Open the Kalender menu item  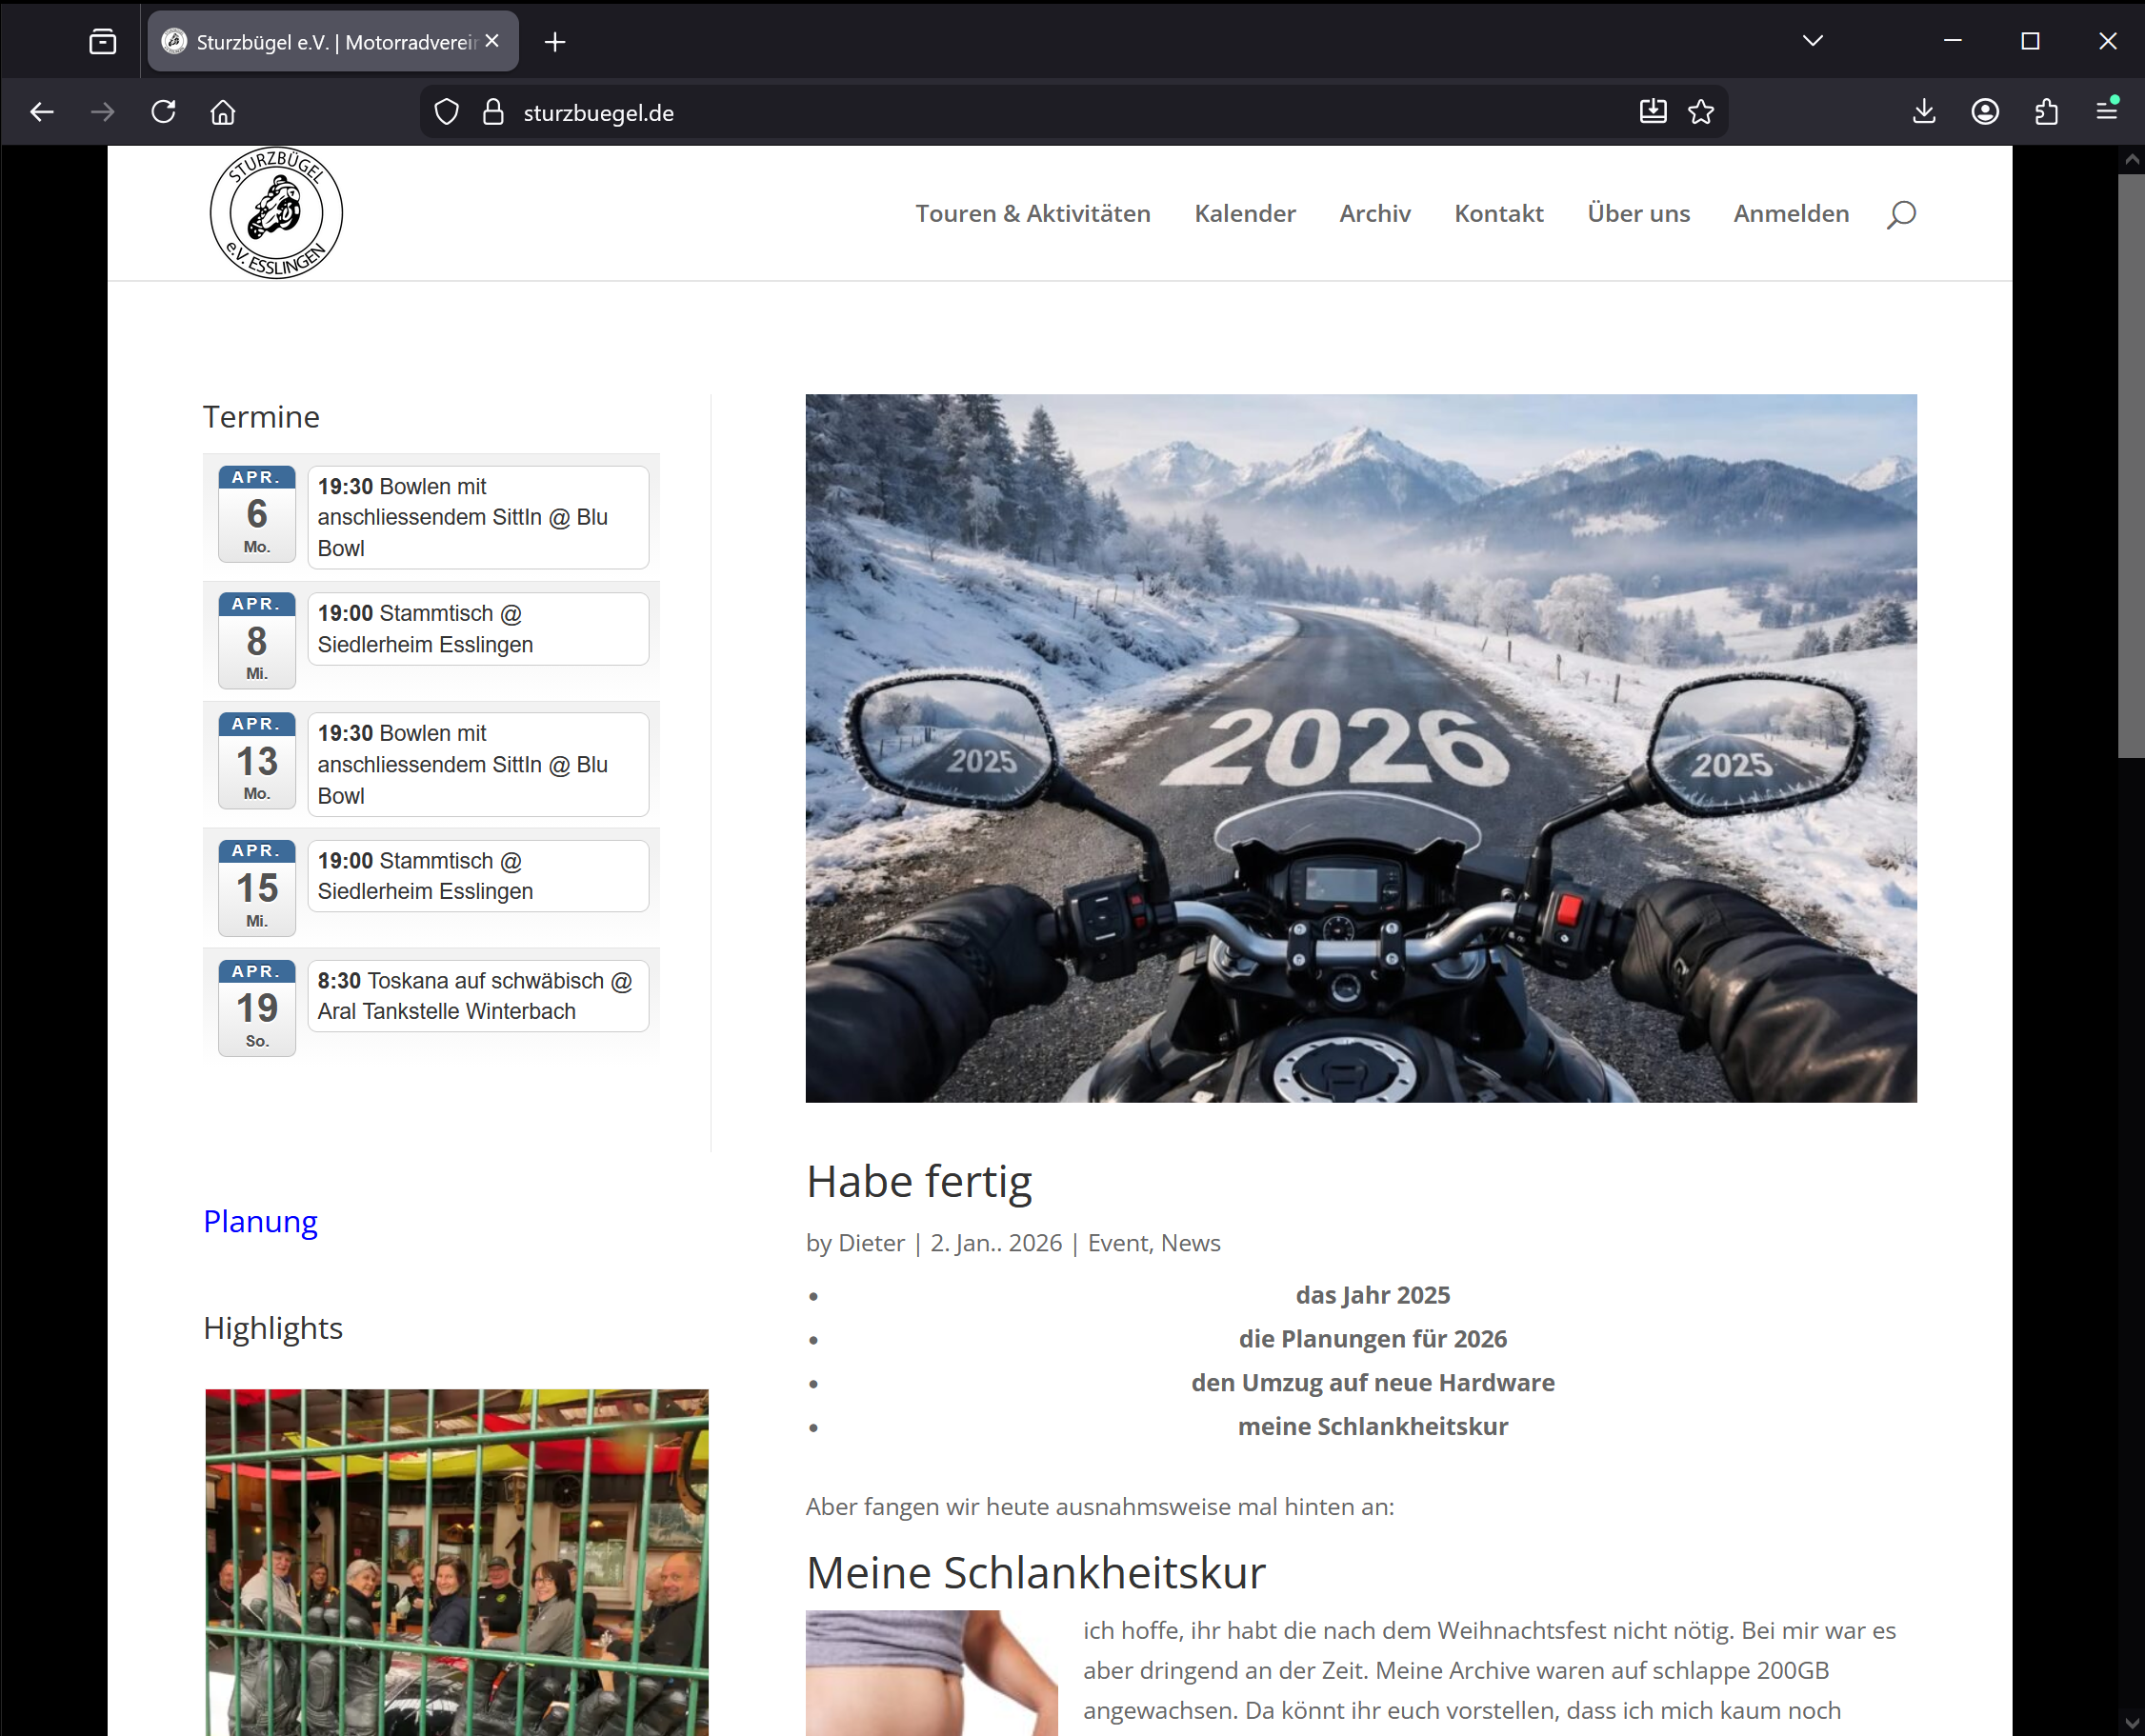1244,214
